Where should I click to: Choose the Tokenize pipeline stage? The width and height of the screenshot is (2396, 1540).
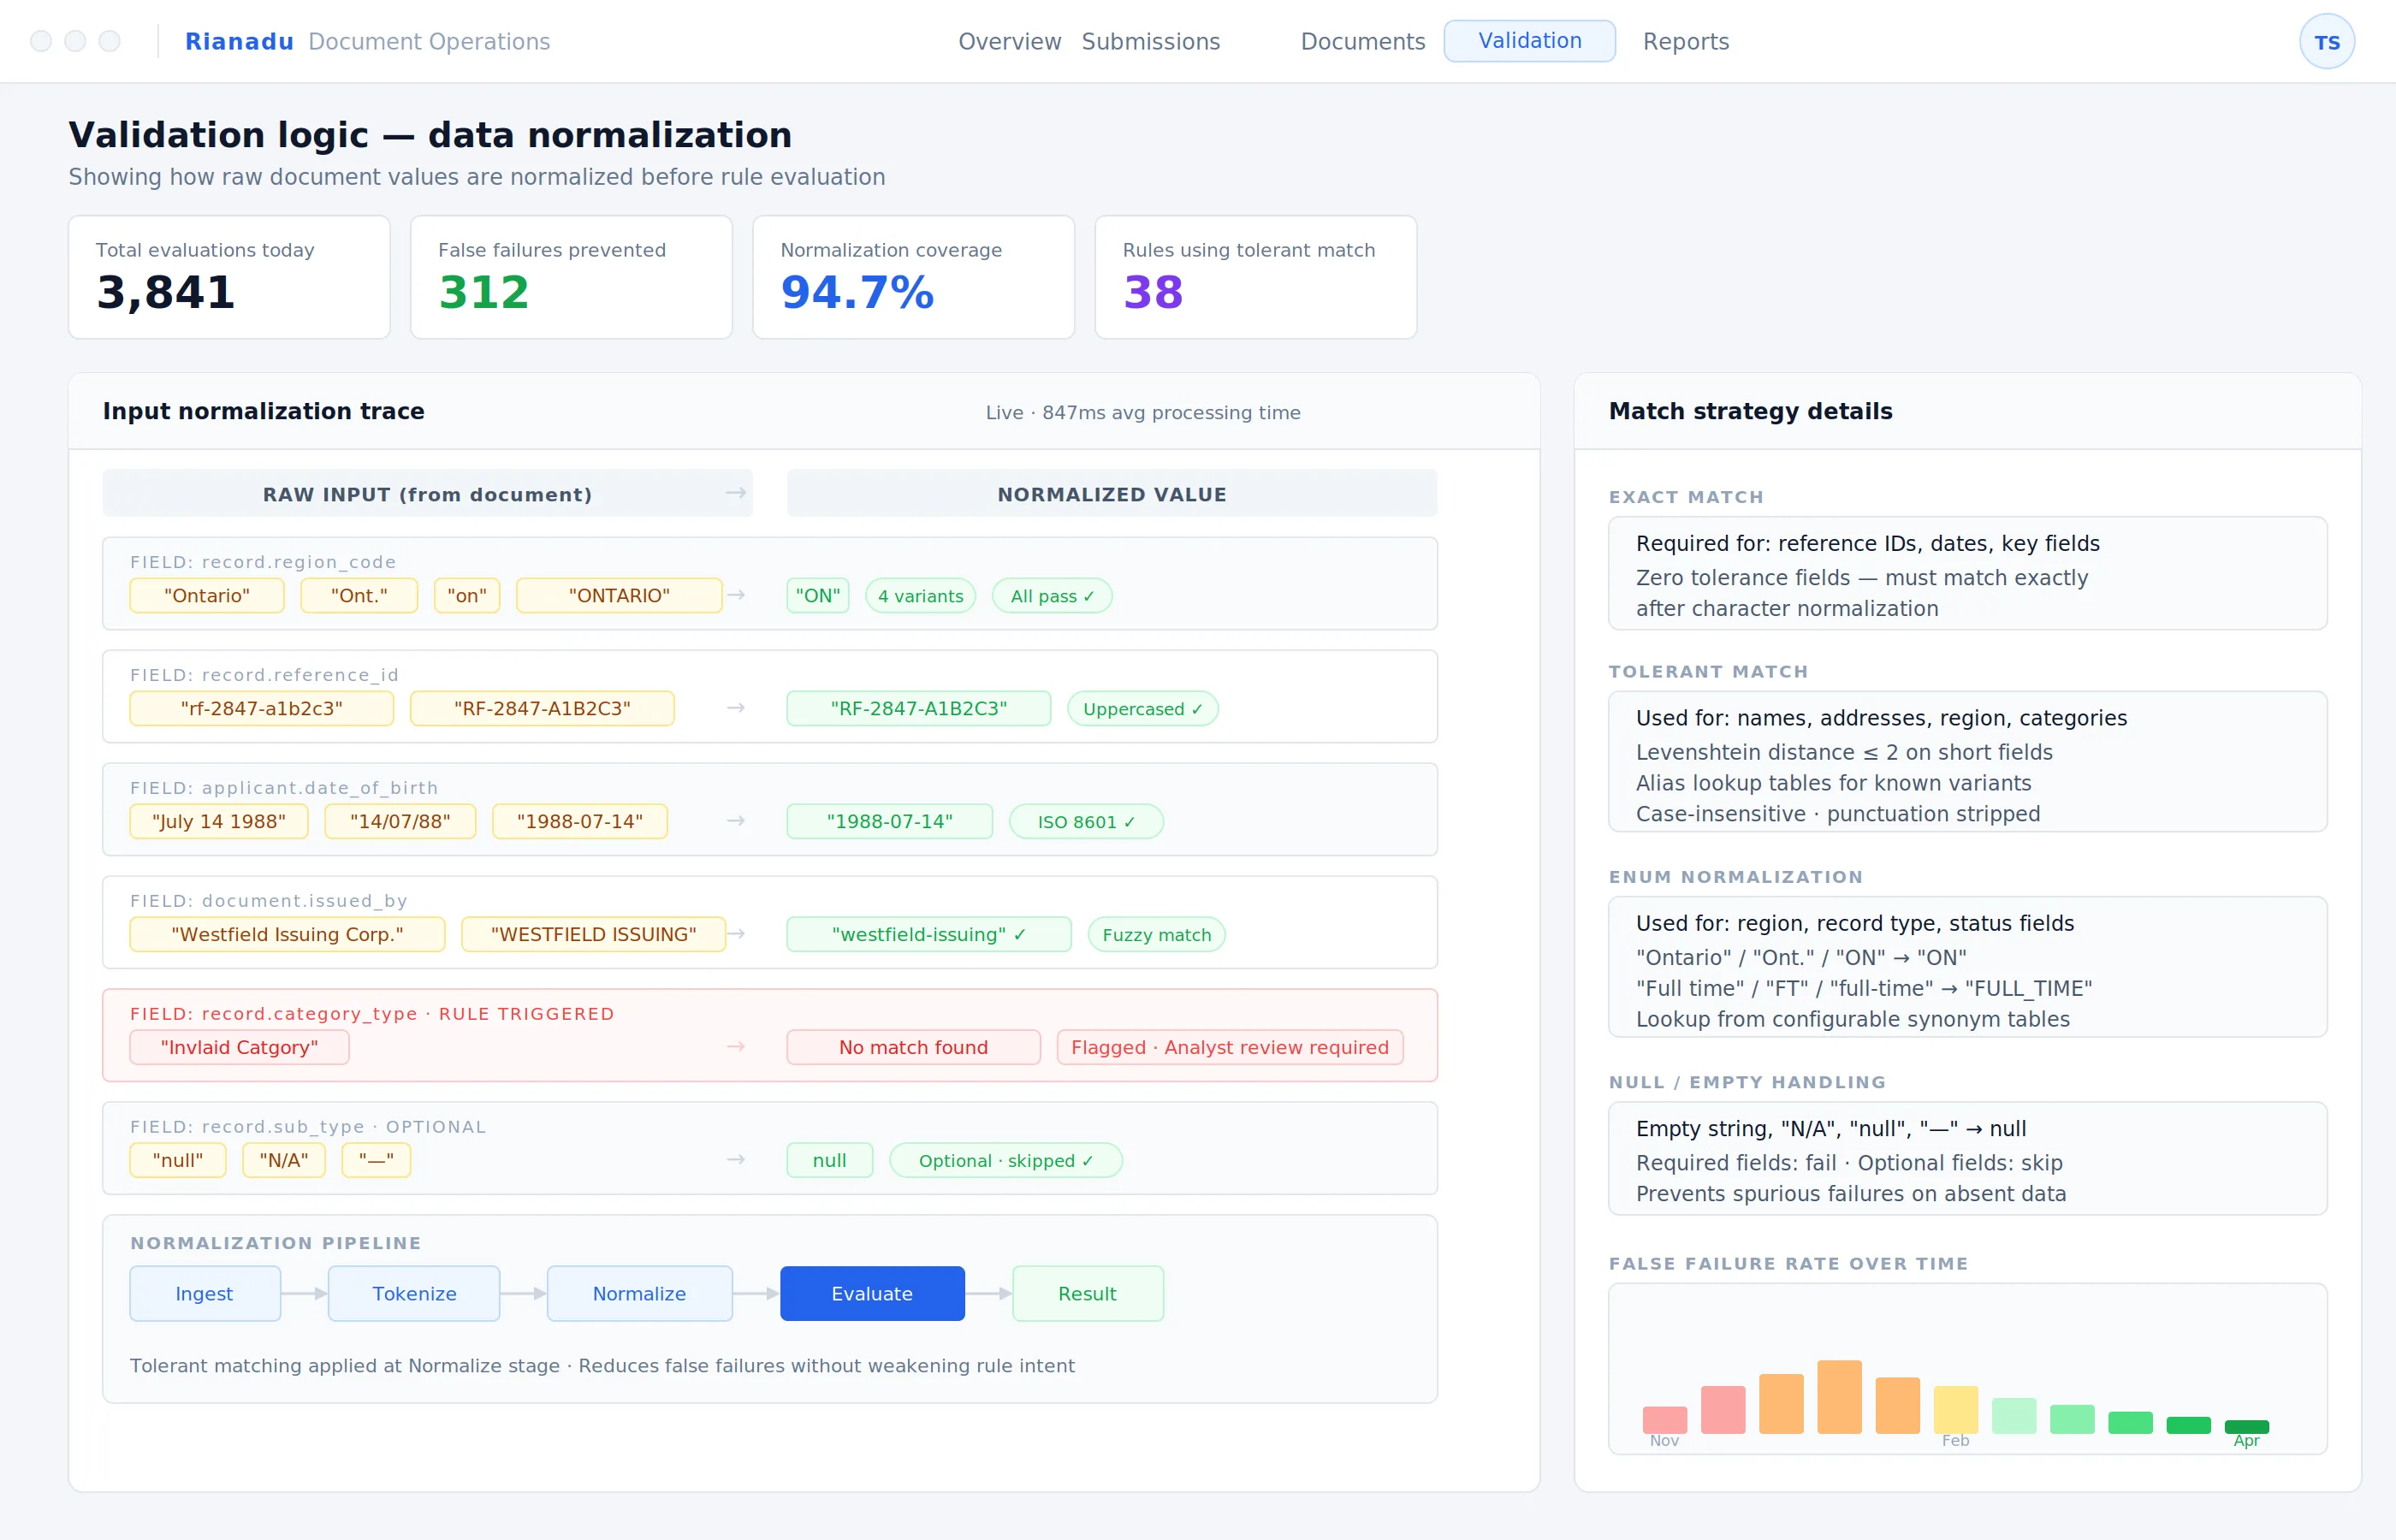click(x=414, y=1293)
